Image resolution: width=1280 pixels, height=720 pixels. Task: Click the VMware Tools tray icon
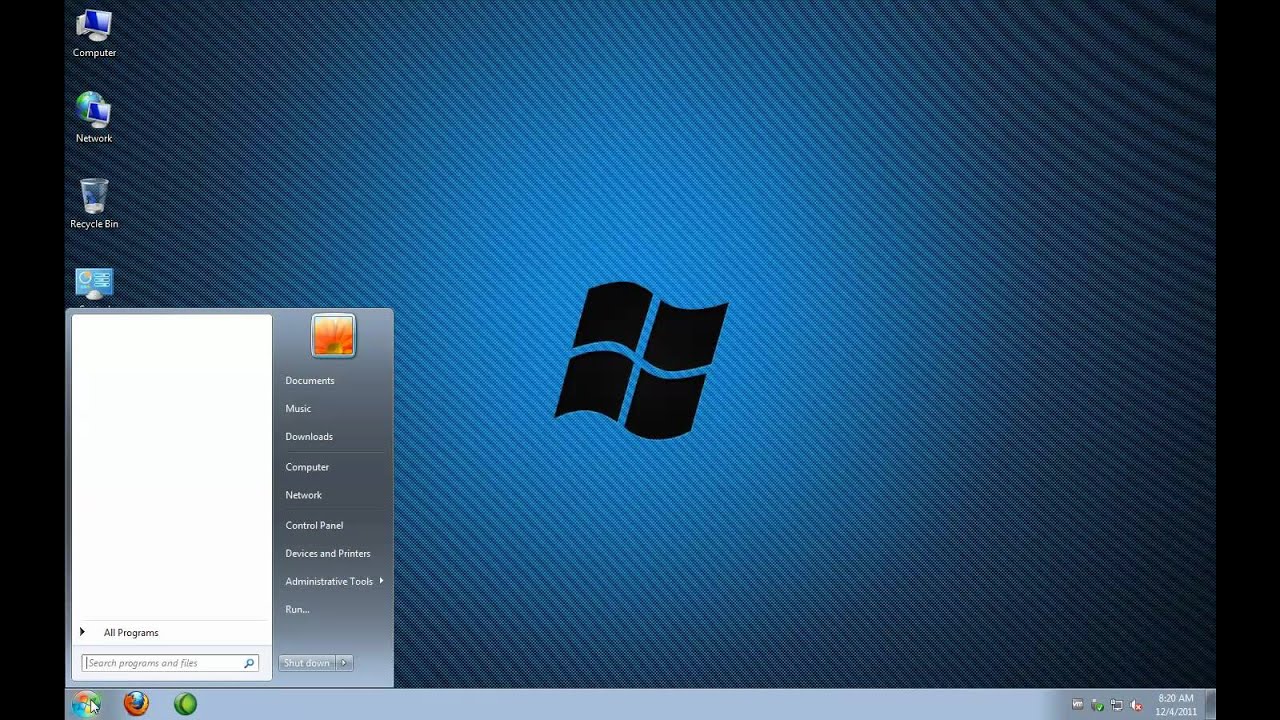[x=1077, y=704]
